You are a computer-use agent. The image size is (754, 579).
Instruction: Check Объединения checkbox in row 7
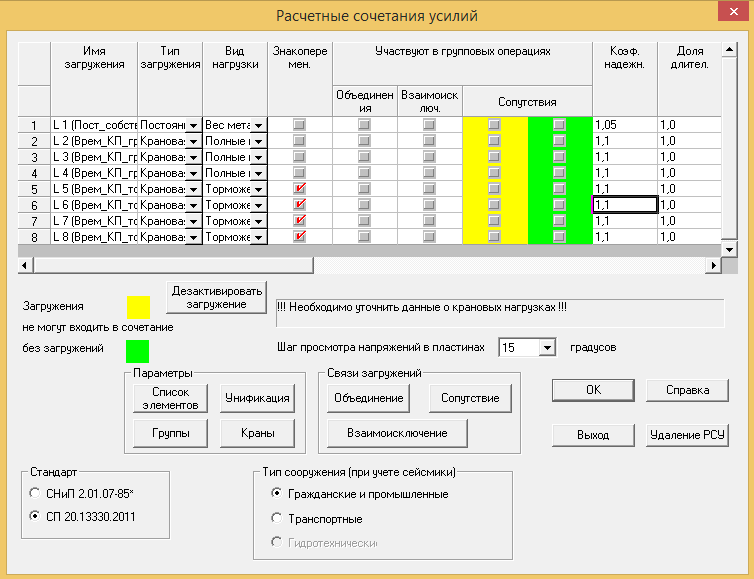(364, 221)
